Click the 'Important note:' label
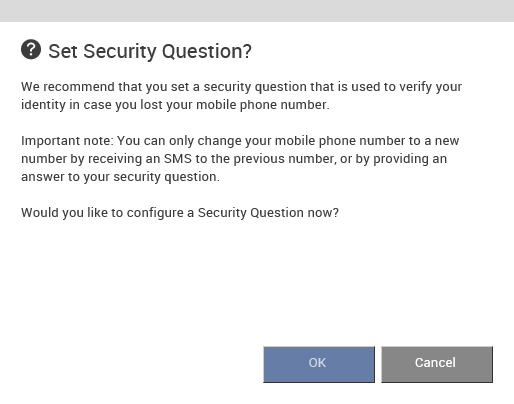This screenshot has width=514, height=404. (68, 141)
